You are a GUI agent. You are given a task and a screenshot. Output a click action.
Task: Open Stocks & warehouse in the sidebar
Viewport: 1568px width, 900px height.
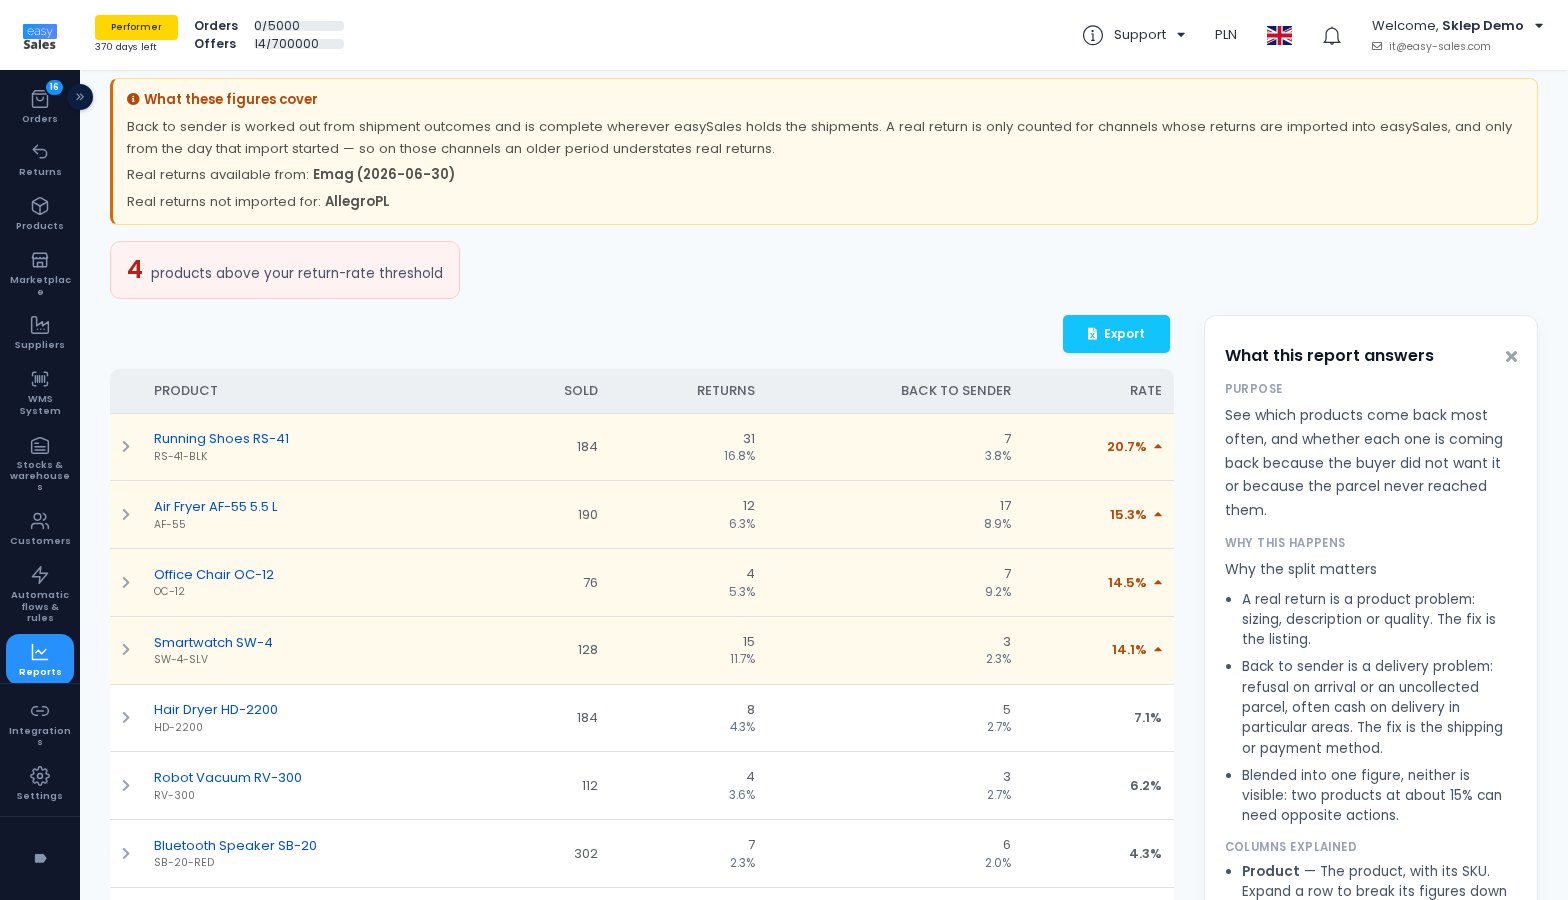(x=40, y=463)
